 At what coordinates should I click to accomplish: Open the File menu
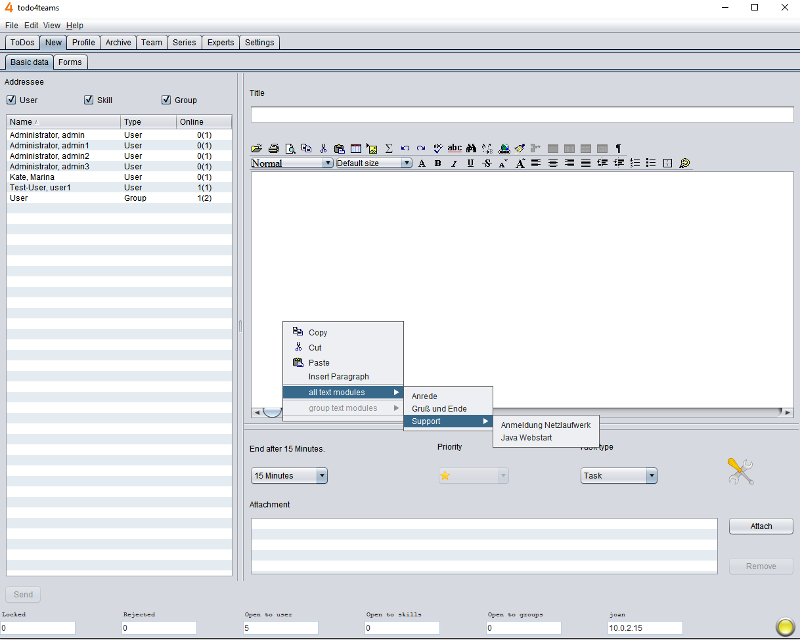click(x=12, y=25)
